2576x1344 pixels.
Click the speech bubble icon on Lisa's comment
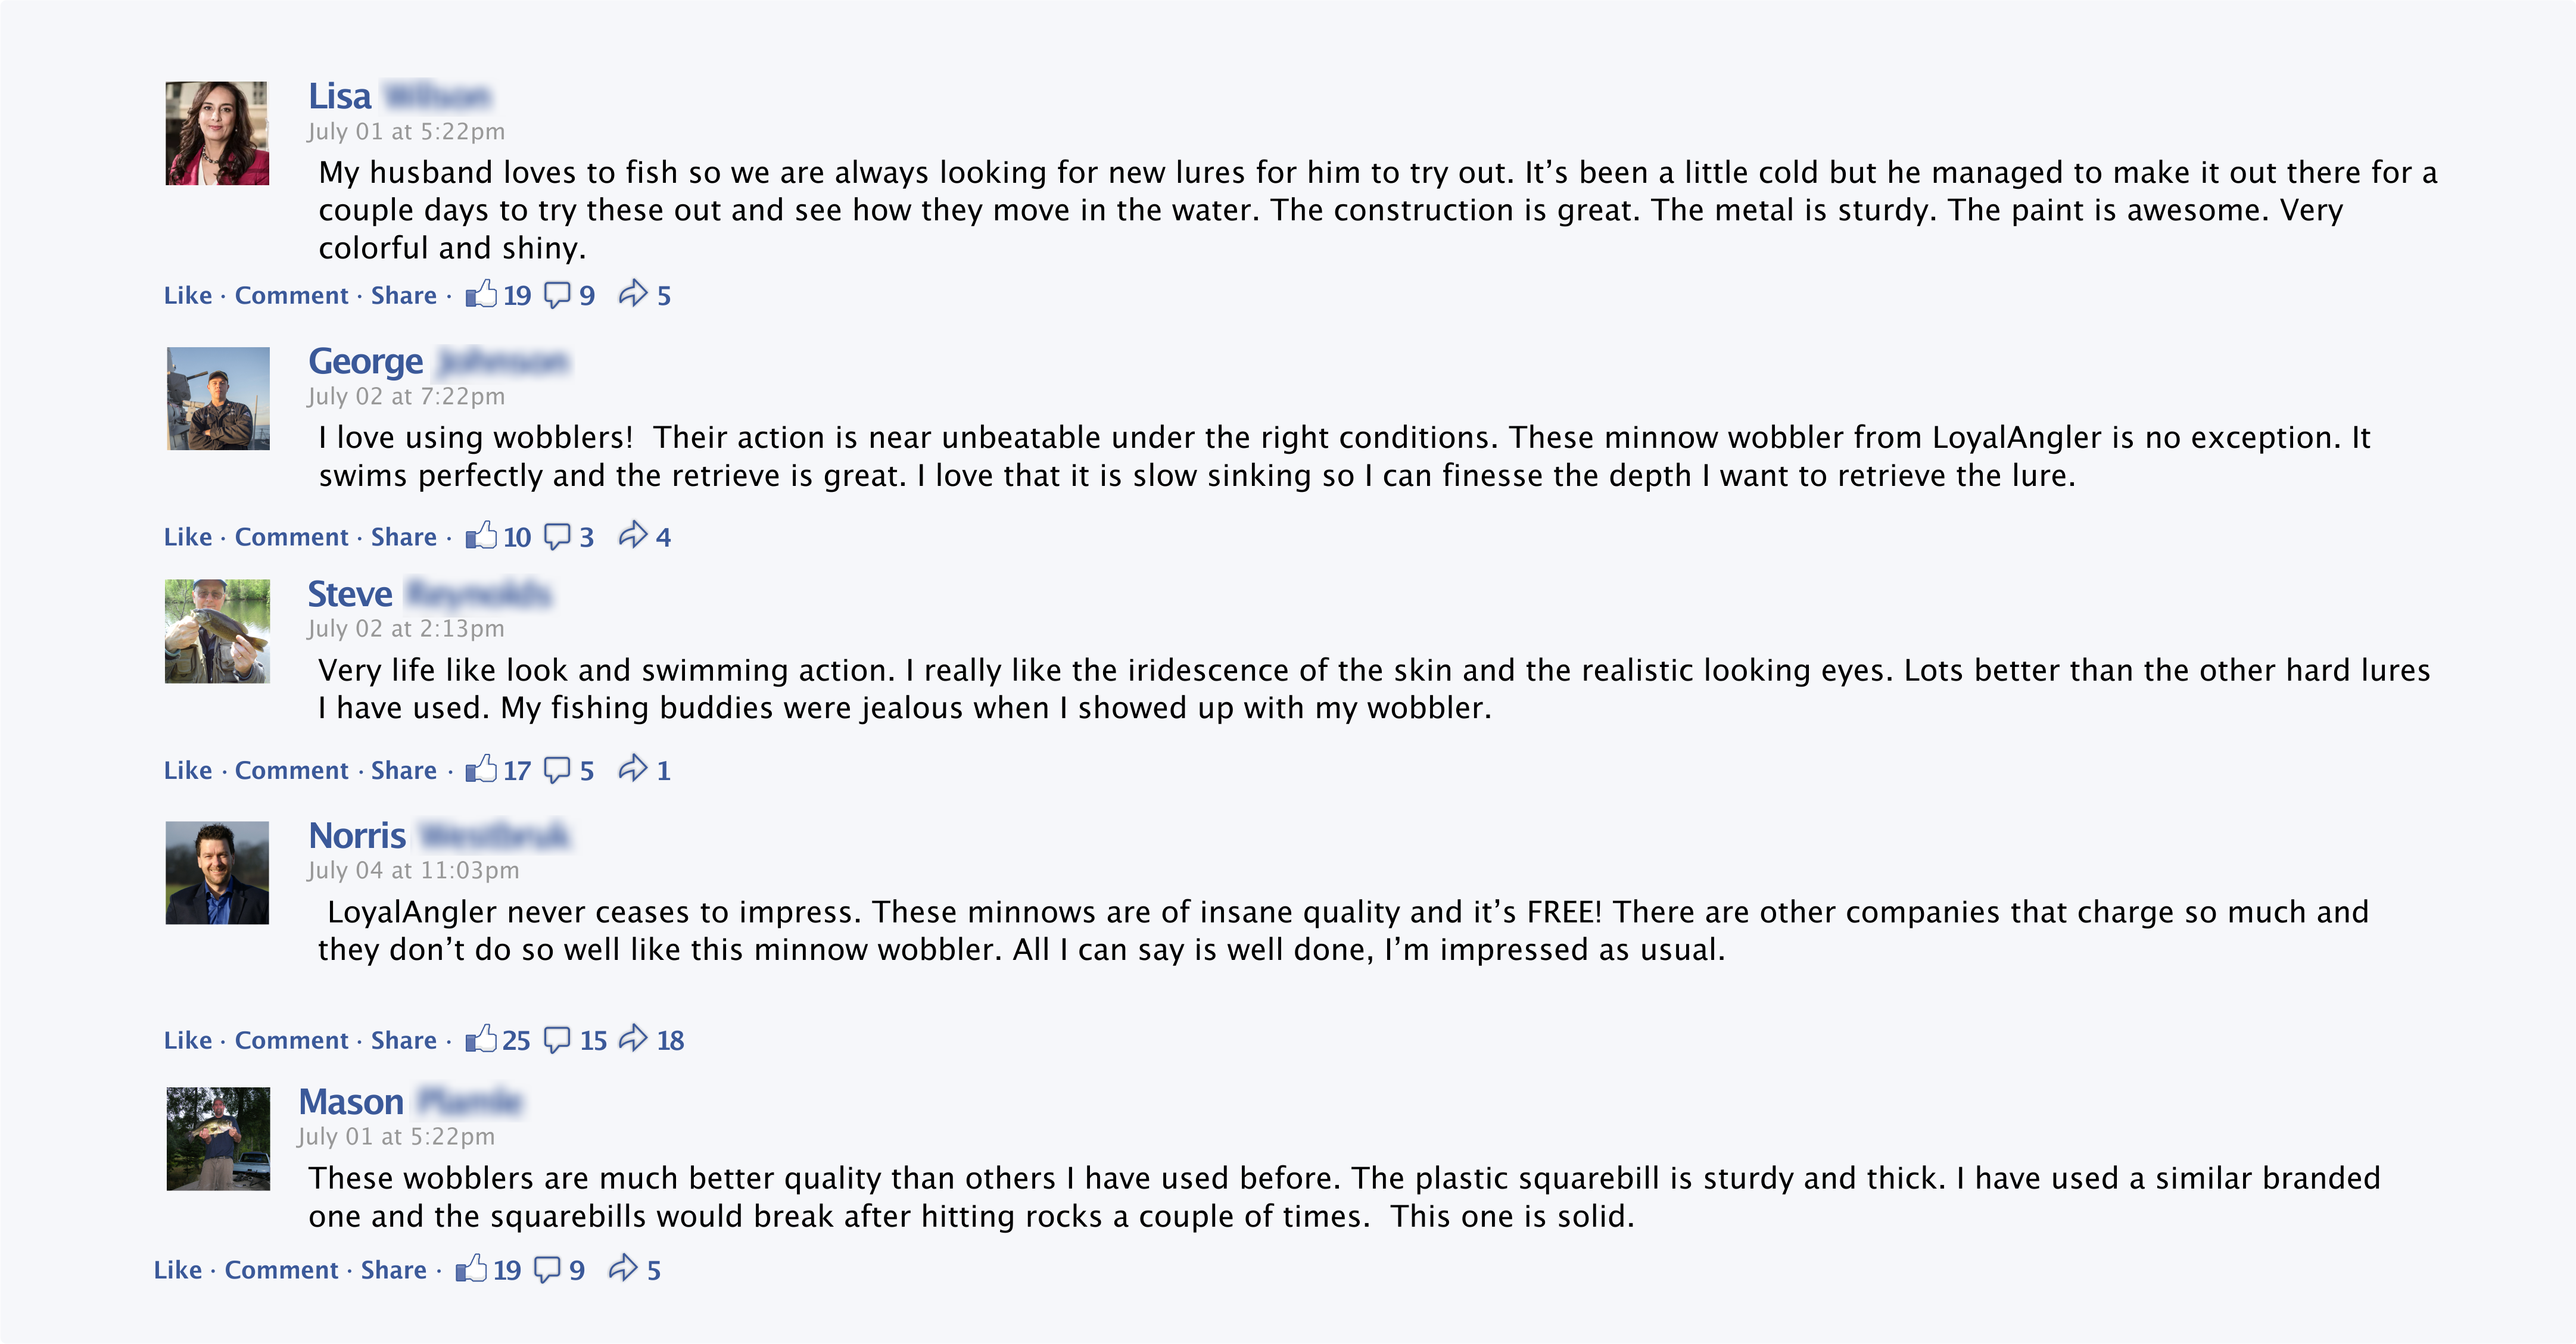(556, 295)
